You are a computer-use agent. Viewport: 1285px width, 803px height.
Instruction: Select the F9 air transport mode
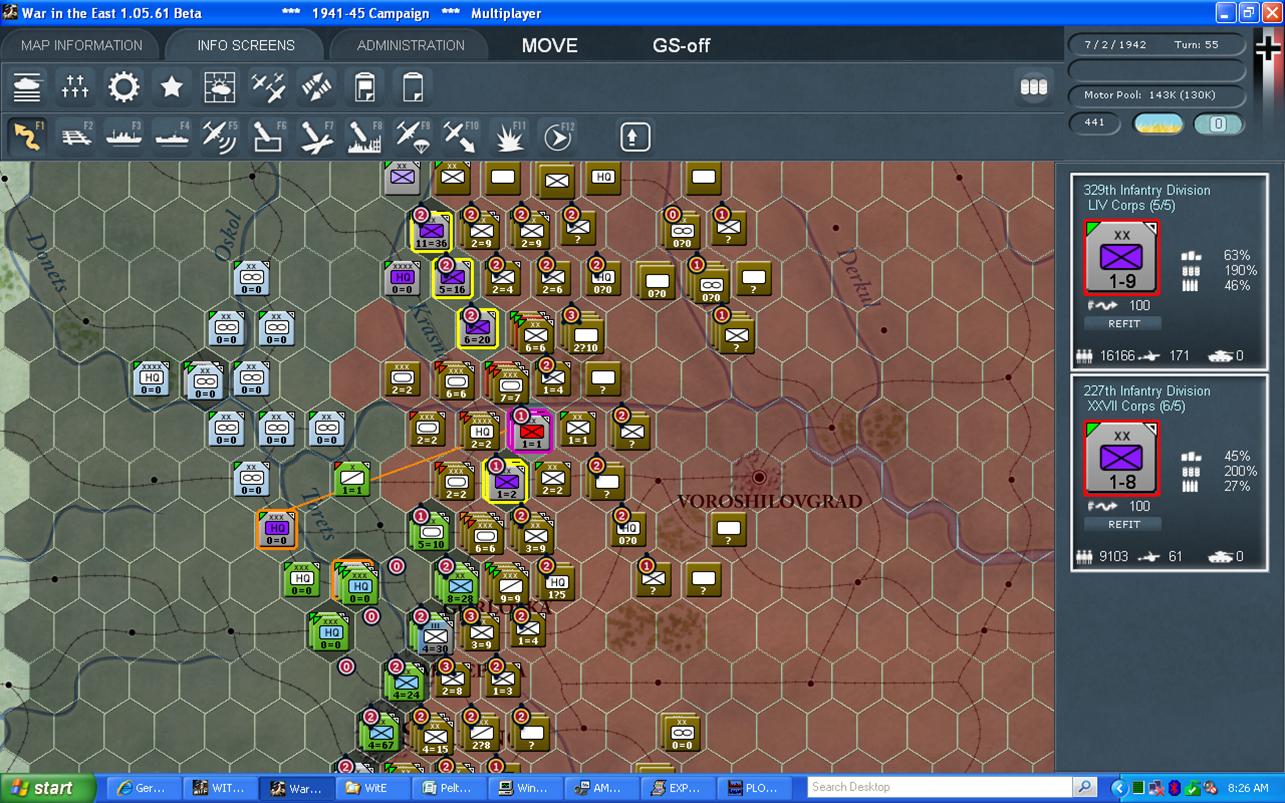click(x=413, y=136)
